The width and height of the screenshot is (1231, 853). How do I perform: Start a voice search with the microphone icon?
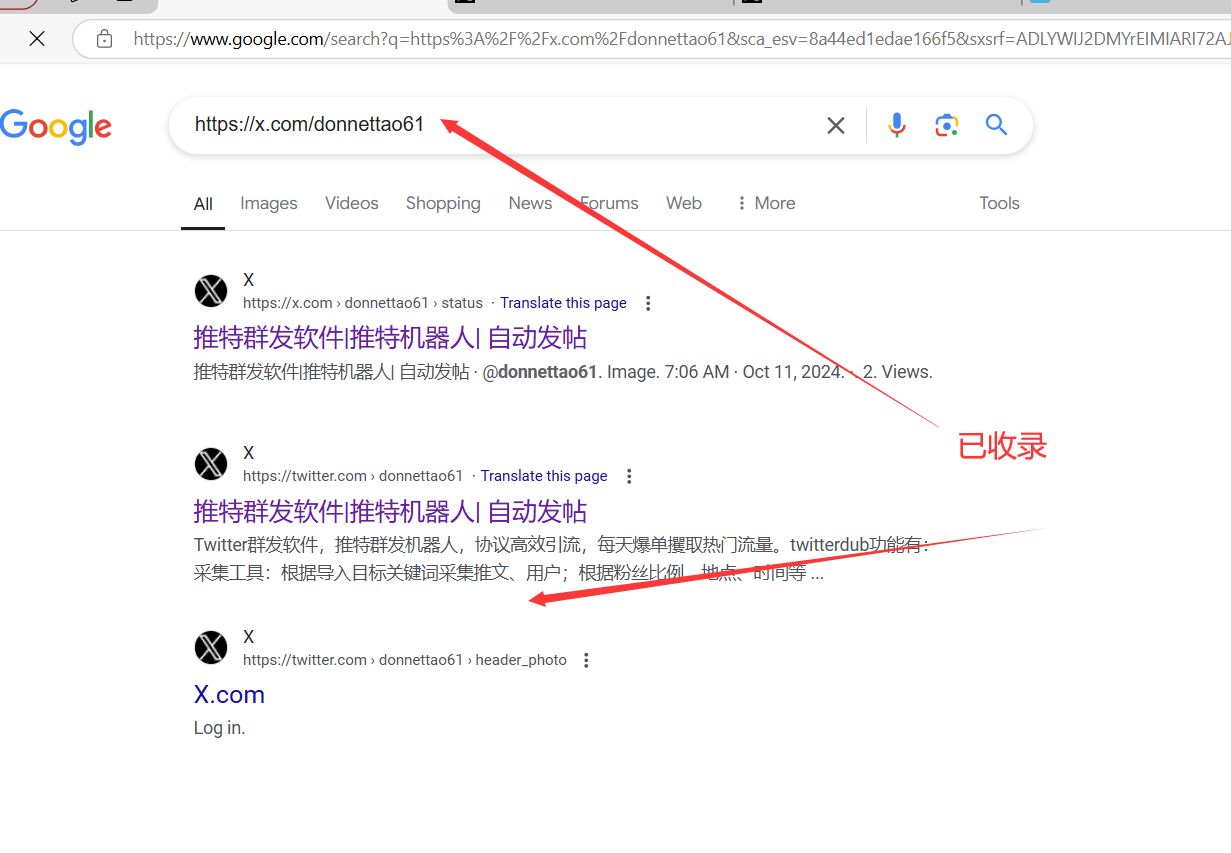point(896,125)
